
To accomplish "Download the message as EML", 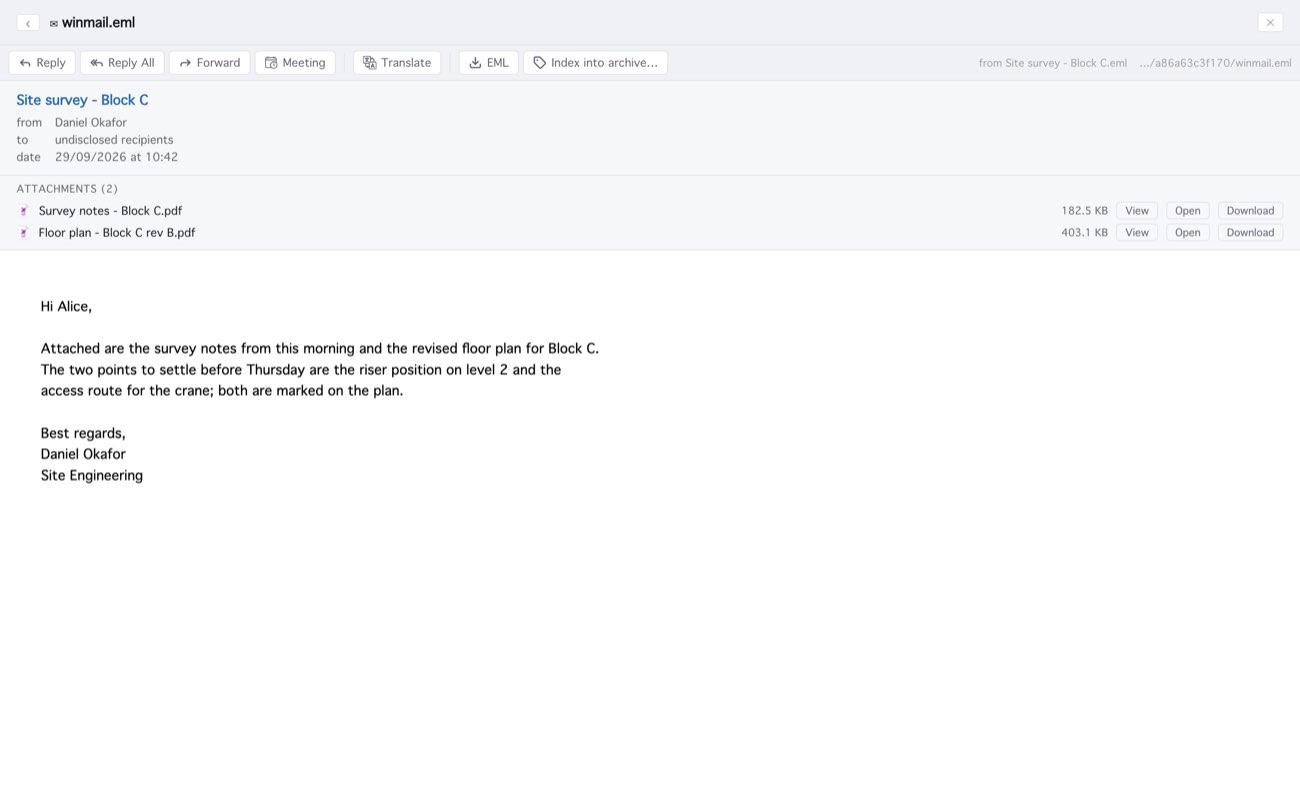I will pos(489,63).
